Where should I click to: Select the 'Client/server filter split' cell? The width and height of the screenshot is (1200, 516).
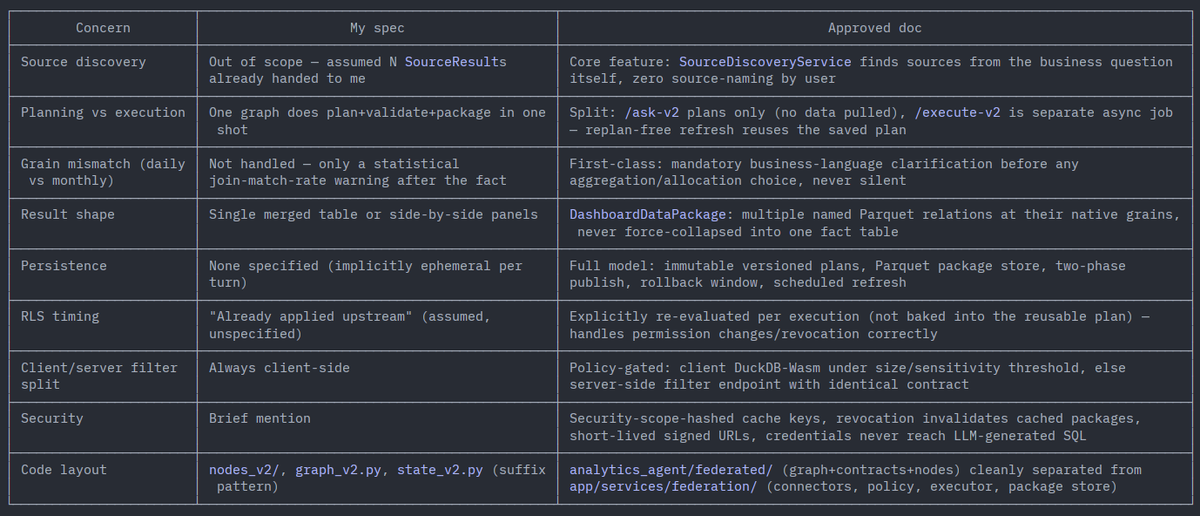click(x=103, y=376)
